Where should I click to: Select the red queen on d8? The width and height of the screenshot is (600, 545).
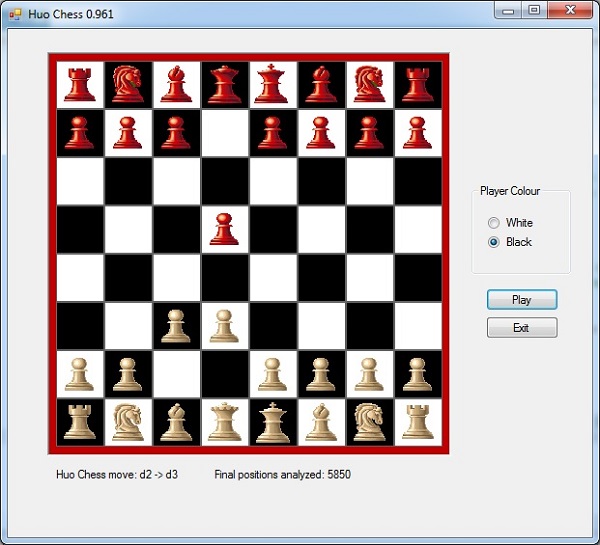[x=225, y=84]
